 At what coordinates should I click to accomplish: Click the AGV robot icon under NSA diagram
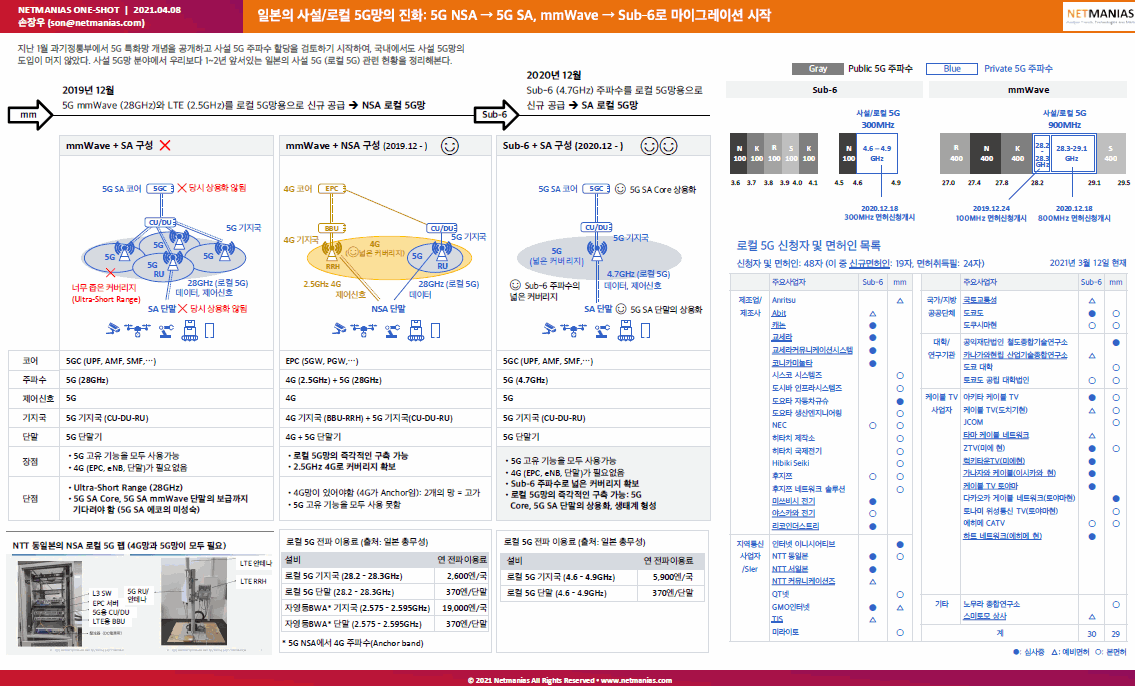(415, 330)
